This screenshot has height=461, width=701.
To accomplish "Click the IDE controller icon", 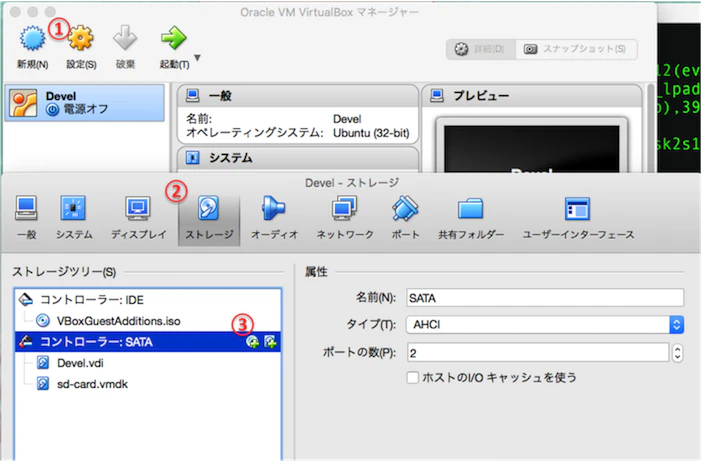I will 26,299.
